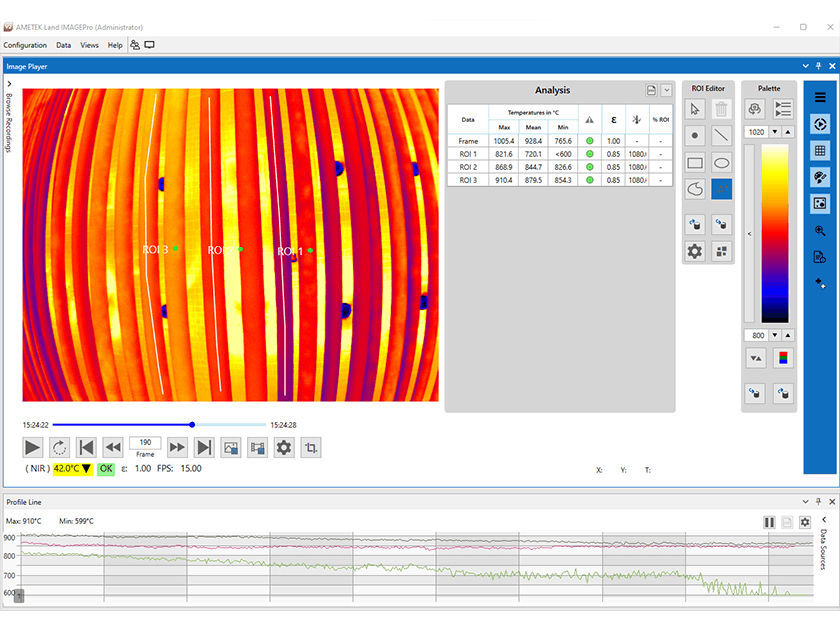Select the rectangle ROI drawing tool
The height and width of the screenshot is (630, 840).
695,162
